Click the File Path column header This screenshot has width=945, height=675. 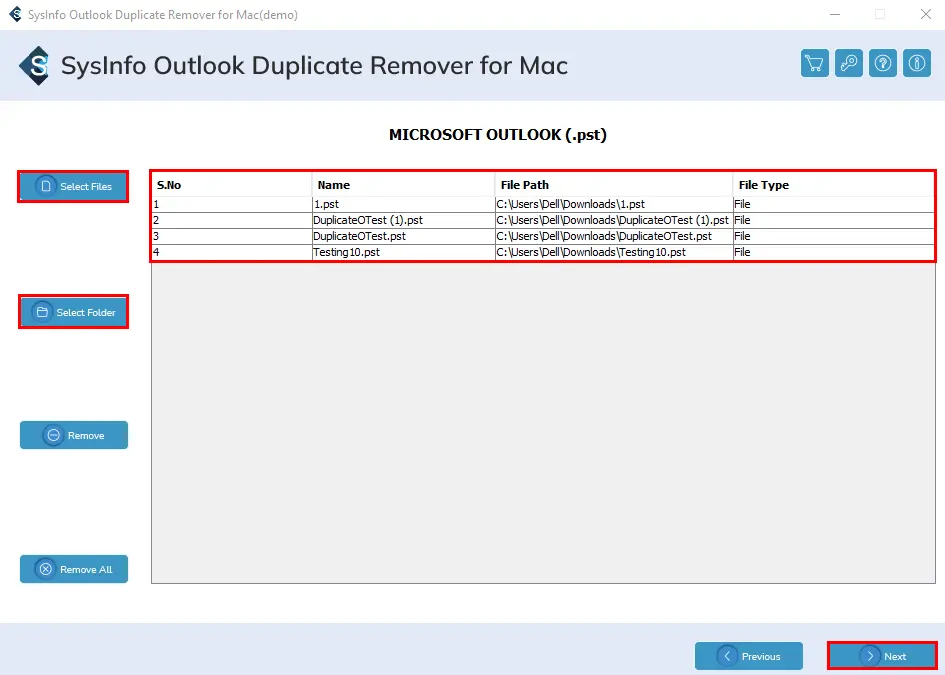pos(614,185)
